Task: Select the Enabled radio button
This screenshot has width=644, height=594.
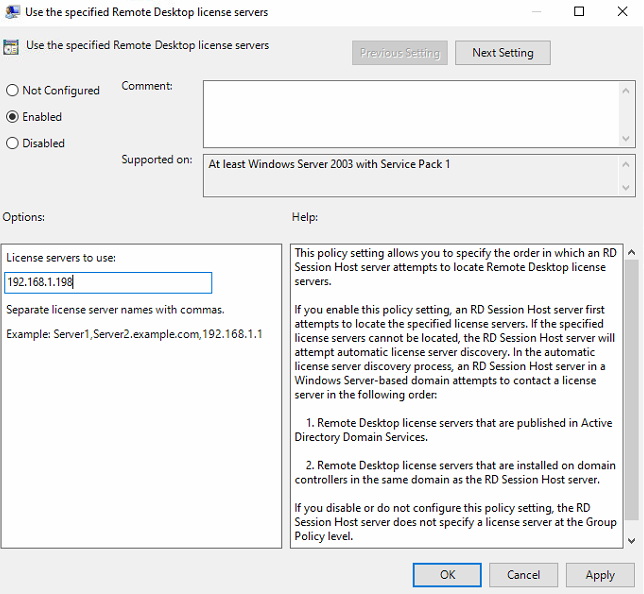Action: tap(13, 117)
